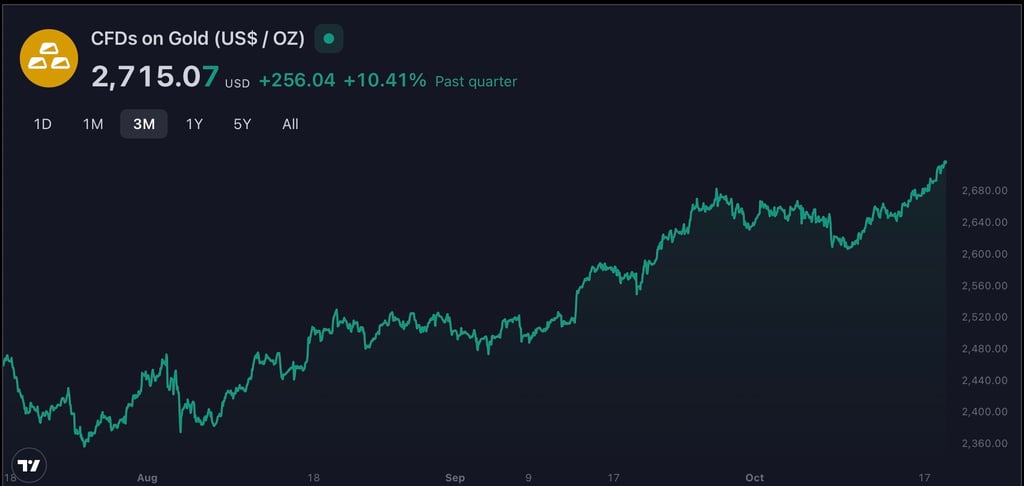
Task: Show the 1Y price history
Action: tap(194, 124)
